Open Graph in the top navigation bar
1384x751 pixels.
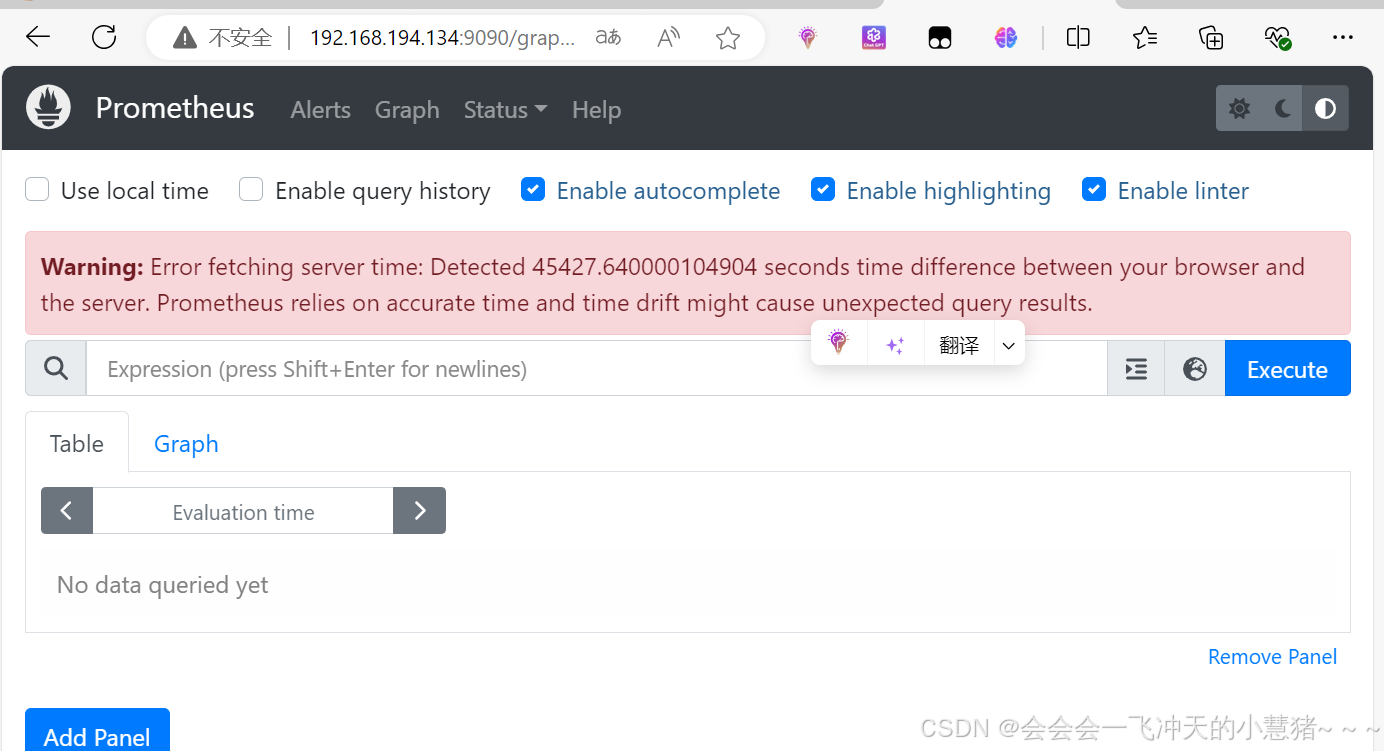pos(407,110)
